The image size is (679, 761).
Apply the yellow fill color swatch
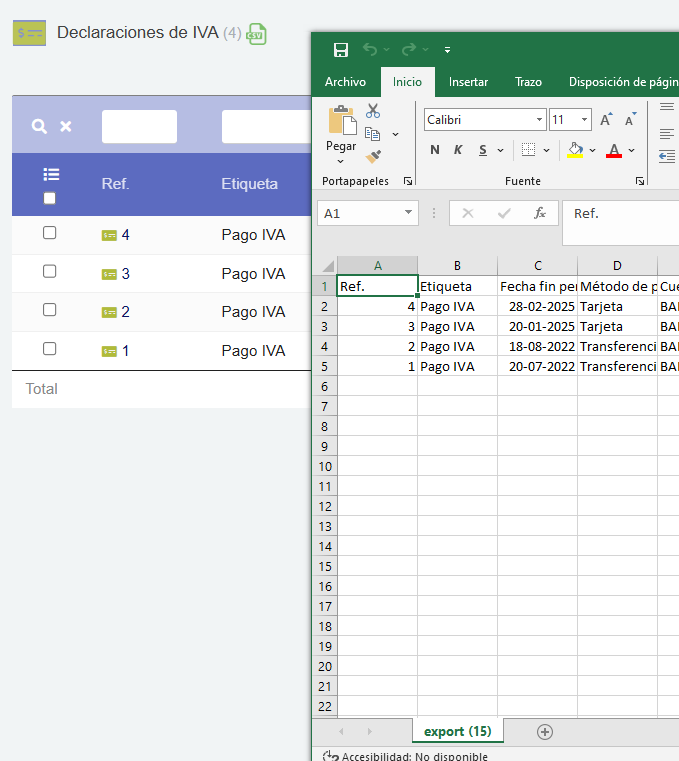pyautogui.click(x=575, y=150)
